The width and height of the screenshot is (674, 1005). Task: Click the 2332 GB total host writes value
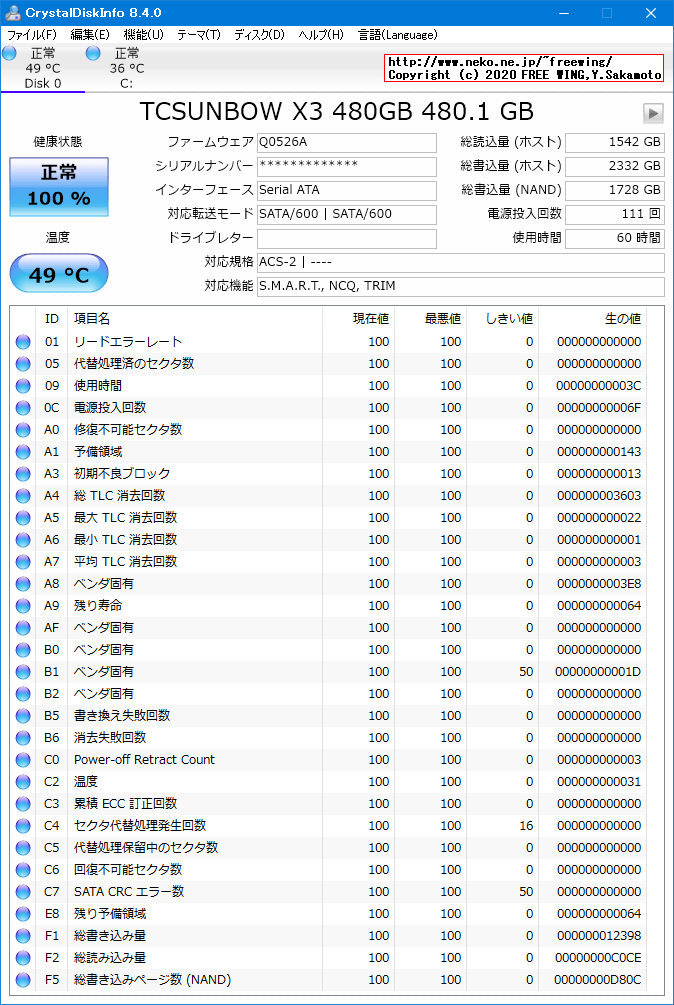[615, 167]
